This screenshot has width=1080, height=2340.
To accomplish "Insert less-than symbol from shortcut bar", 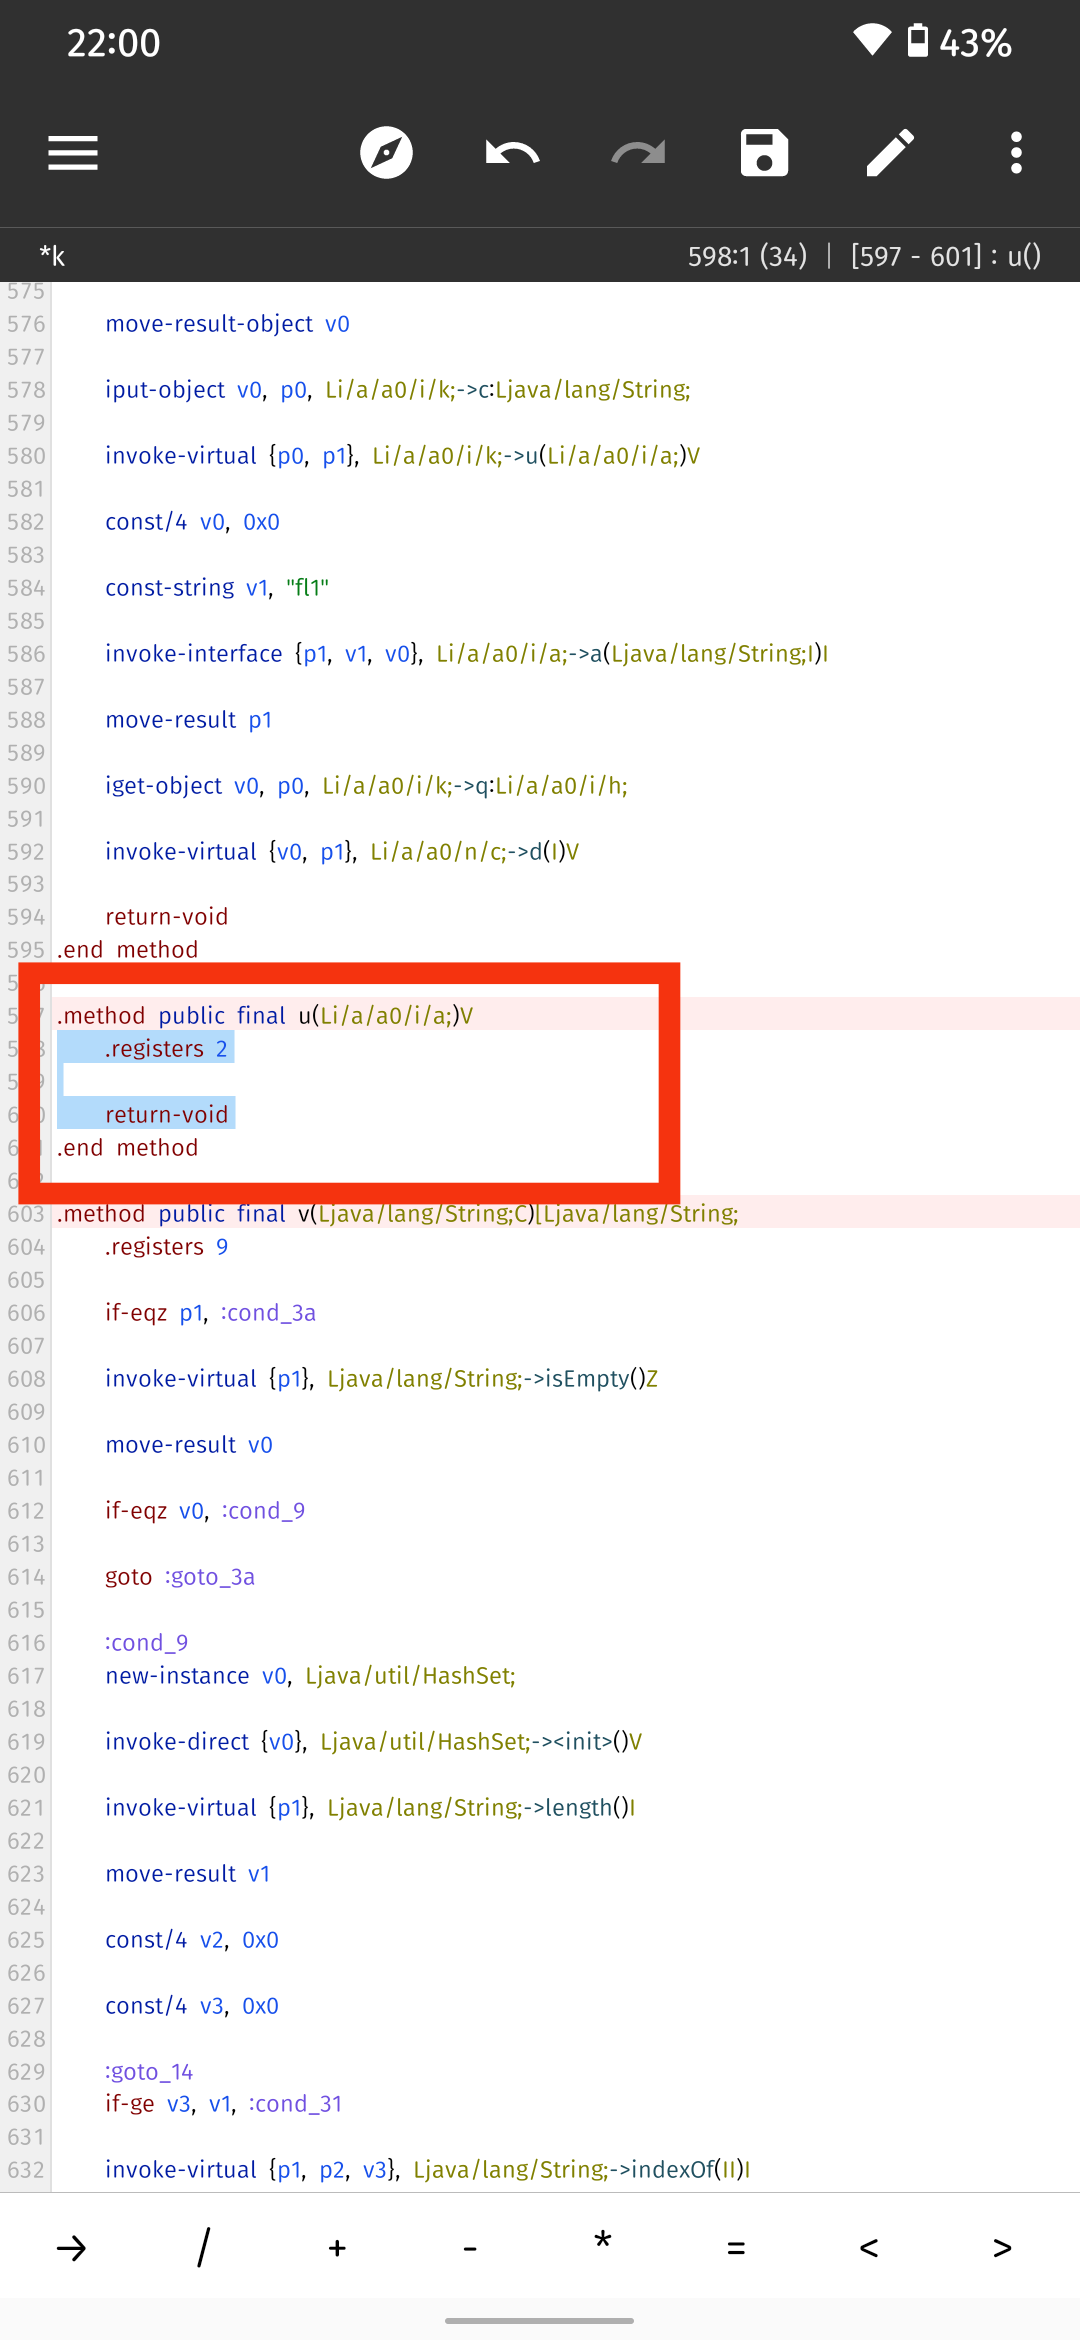I will (x=869, y=2249).
